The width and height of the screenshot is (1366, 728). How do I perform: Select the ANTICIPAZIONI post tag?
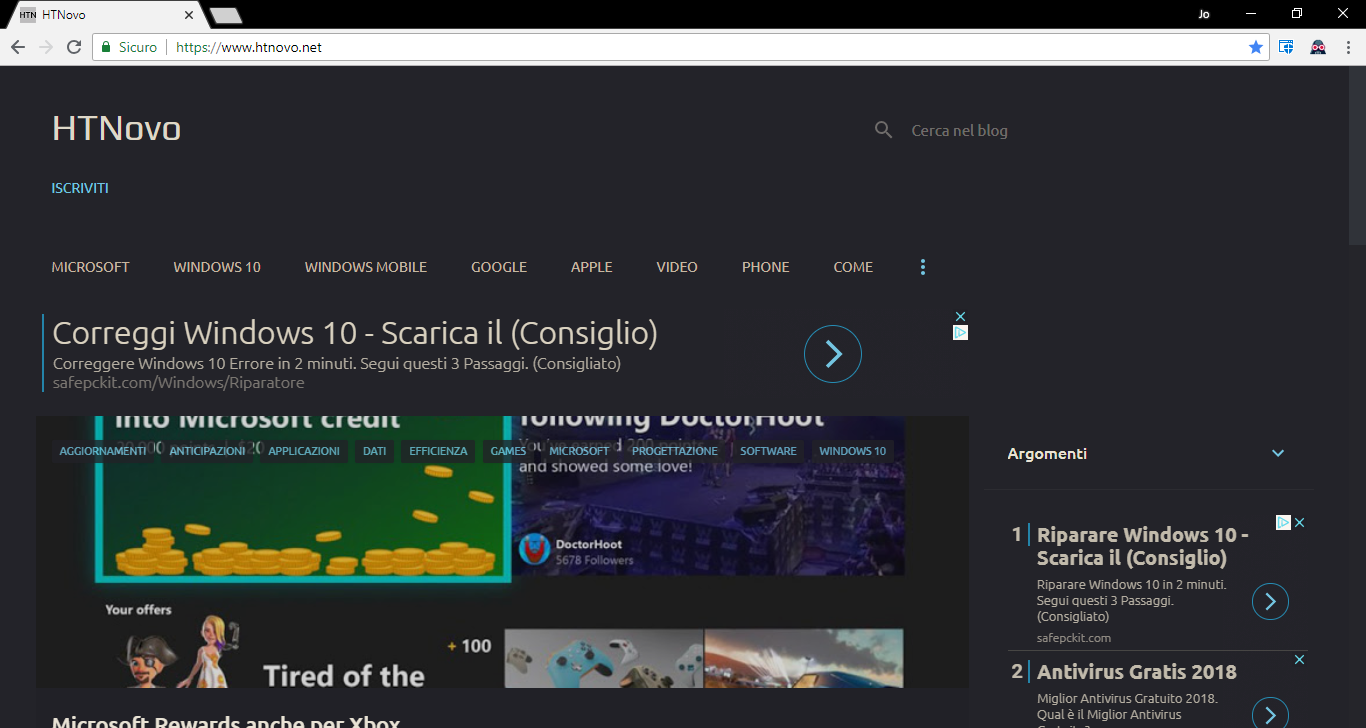[x=207, y=451]
